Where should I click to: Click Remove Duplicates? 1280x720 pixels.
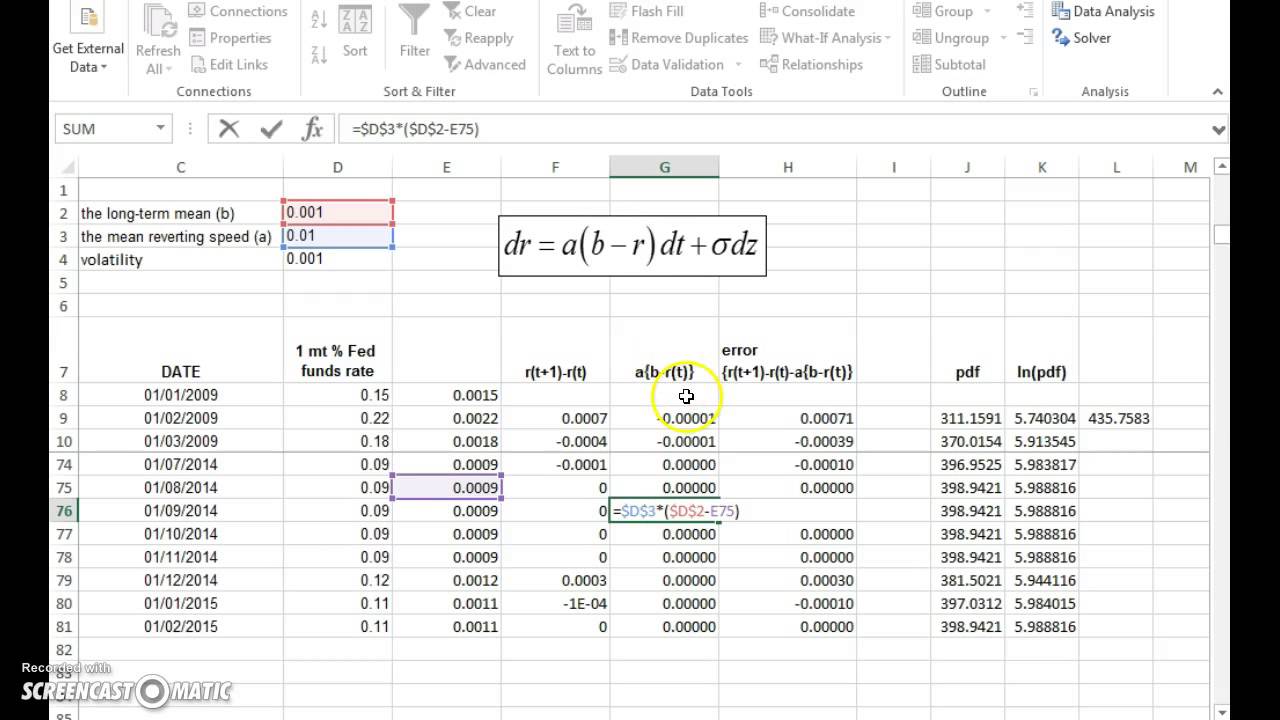[678, 38]
